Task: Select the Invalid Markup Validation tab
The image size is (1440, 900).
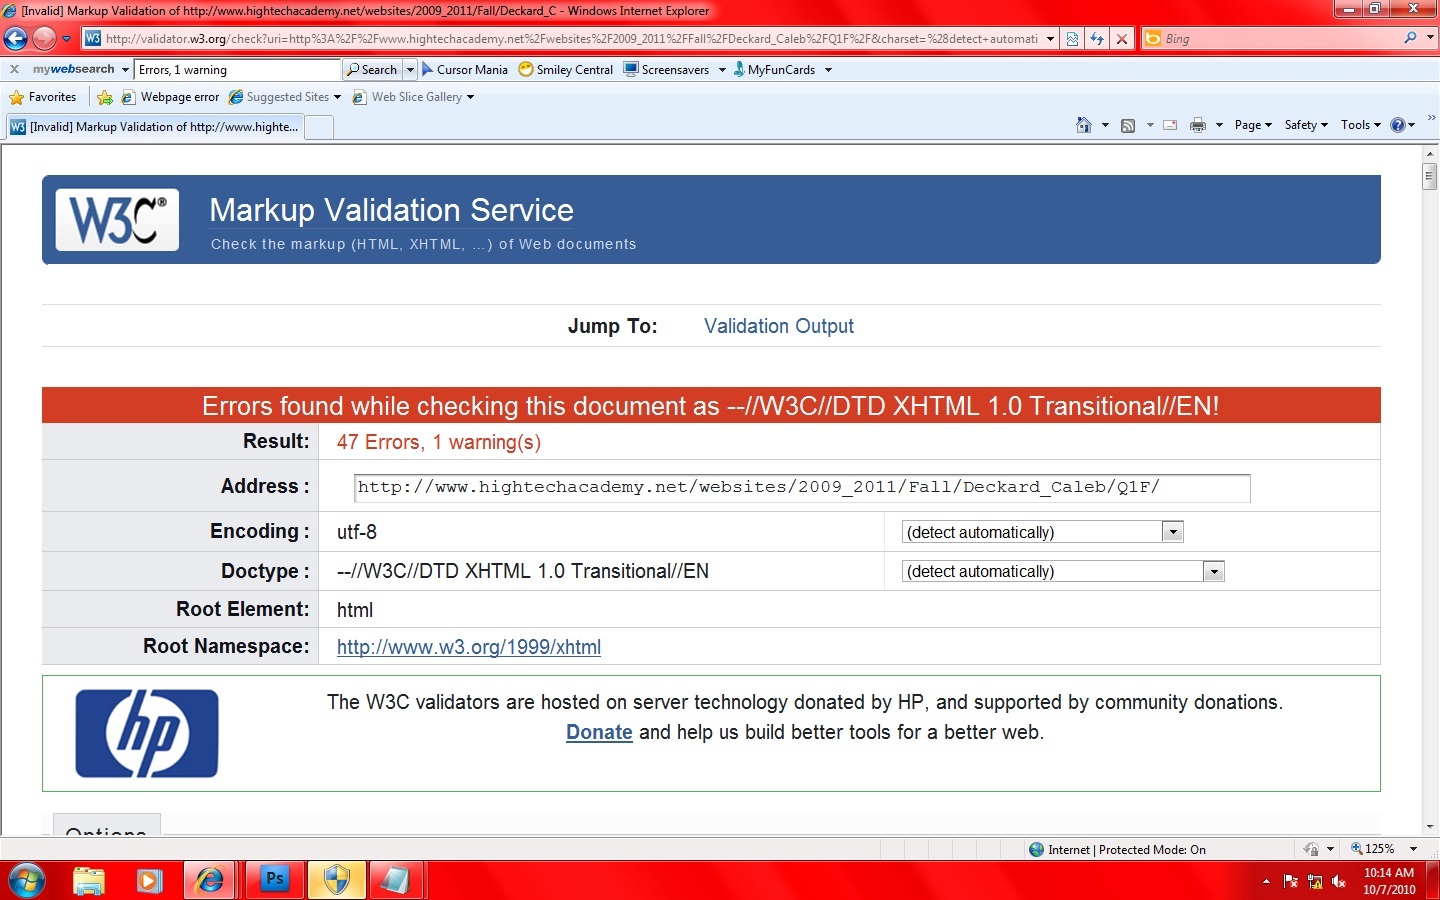Action: coord(155,127)
